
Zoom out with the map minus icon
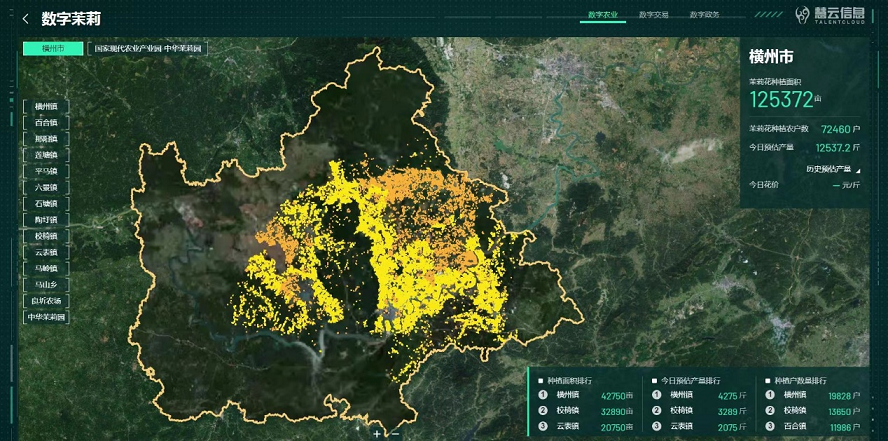click(x=396, y=434)
